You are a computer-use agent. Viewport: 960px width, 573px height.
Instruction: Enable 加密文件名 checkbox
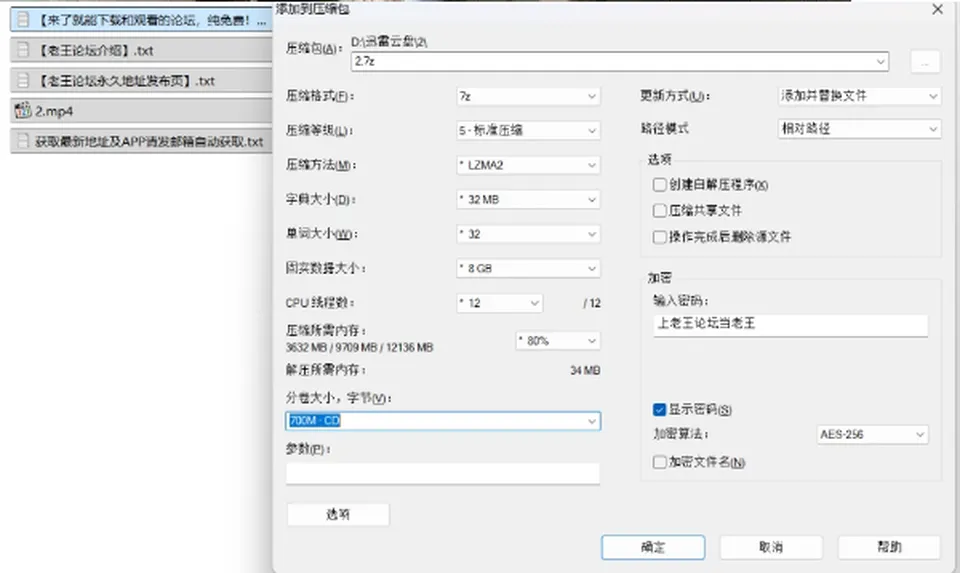tap(659, 462)
